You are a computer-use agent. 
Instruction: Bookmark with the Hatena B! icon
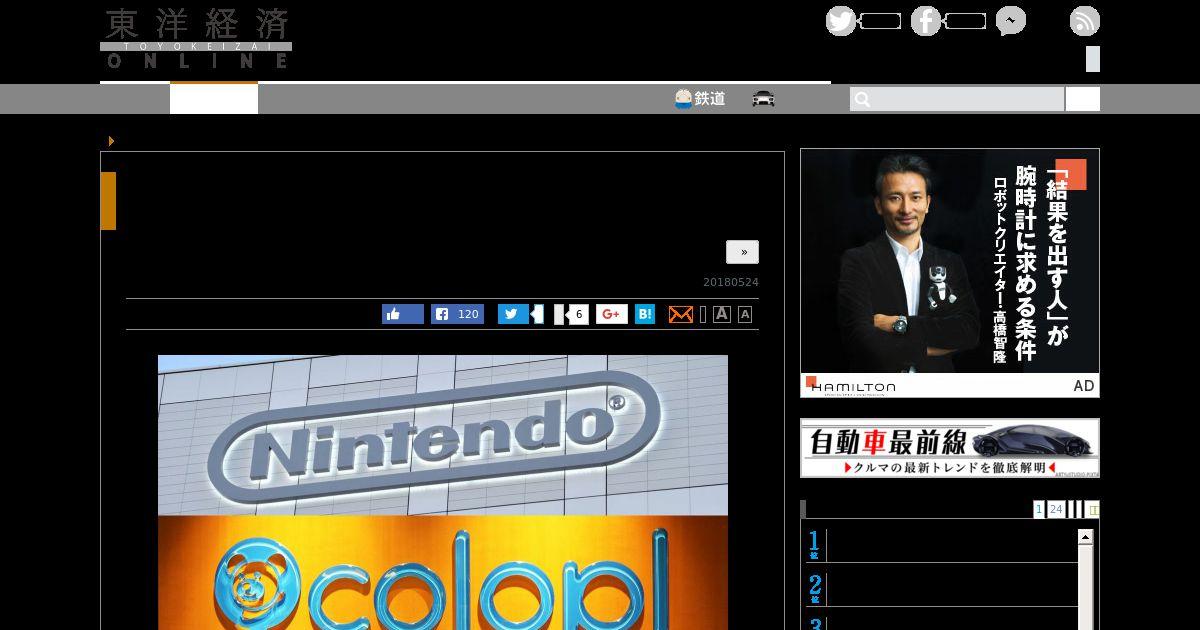[645, 314]
